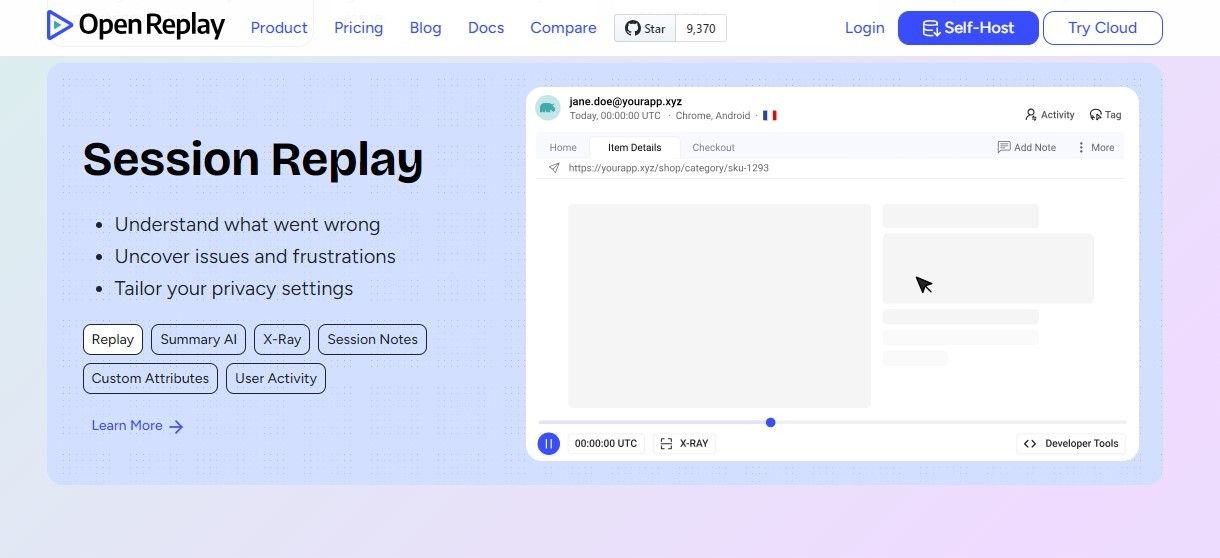Image resolution: width=1220 pixels, height=558 pixels.
Task: Select the User Activity chip
Action: (x=276, y=378)
